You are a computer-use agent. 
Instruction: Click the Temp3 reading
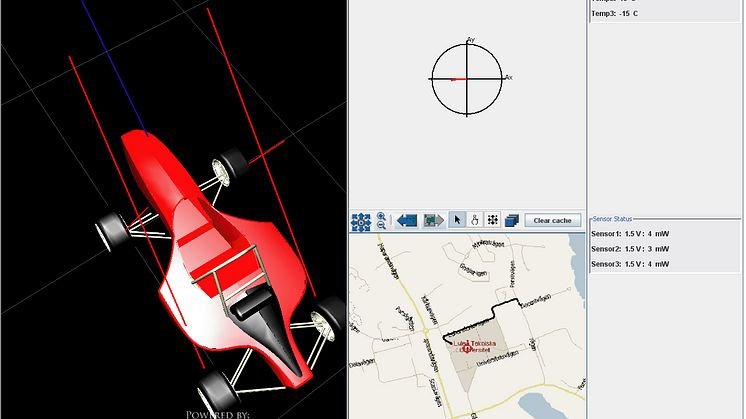point(615,14)
